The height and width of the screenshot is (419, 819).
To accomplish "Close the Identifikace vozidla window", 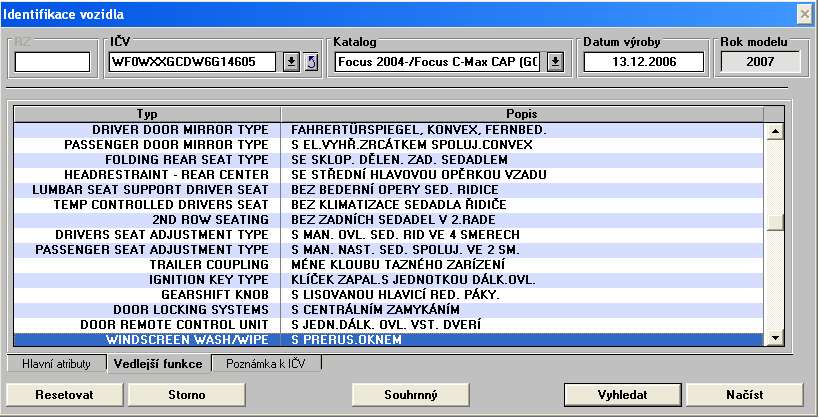I will coord(803,13).
